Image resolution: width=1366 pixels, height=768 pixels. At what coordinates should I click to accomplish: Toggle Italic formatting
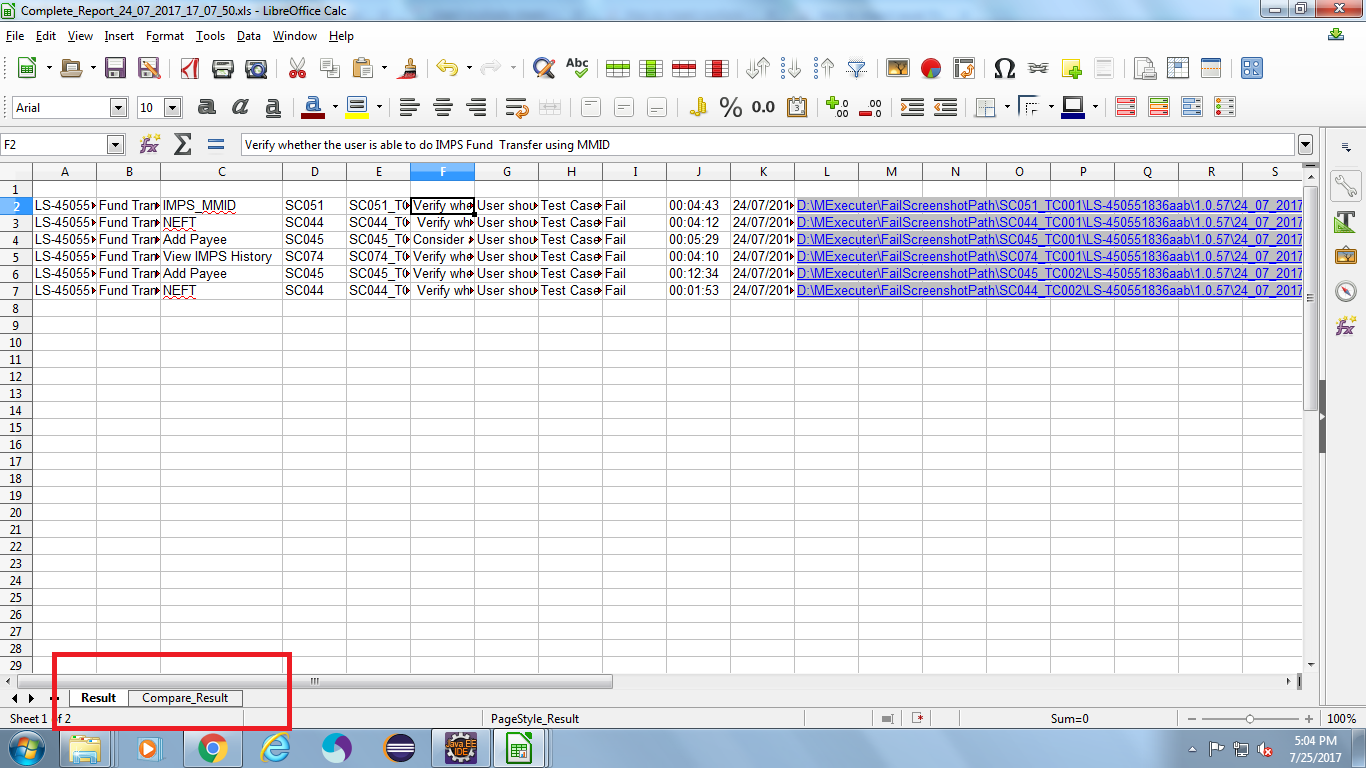pyautogui.click(x=240, y=107)
